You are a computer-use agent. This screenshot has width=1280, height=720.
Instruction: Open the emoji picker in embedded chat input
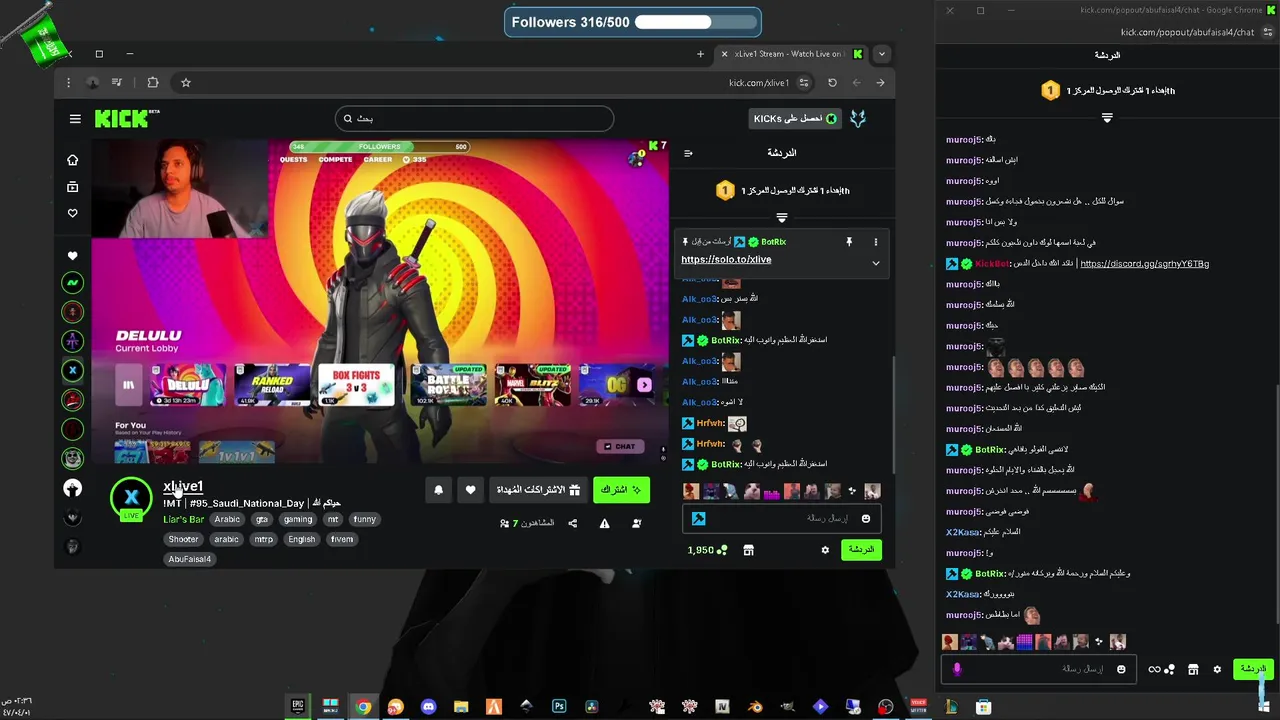point(866,518)
